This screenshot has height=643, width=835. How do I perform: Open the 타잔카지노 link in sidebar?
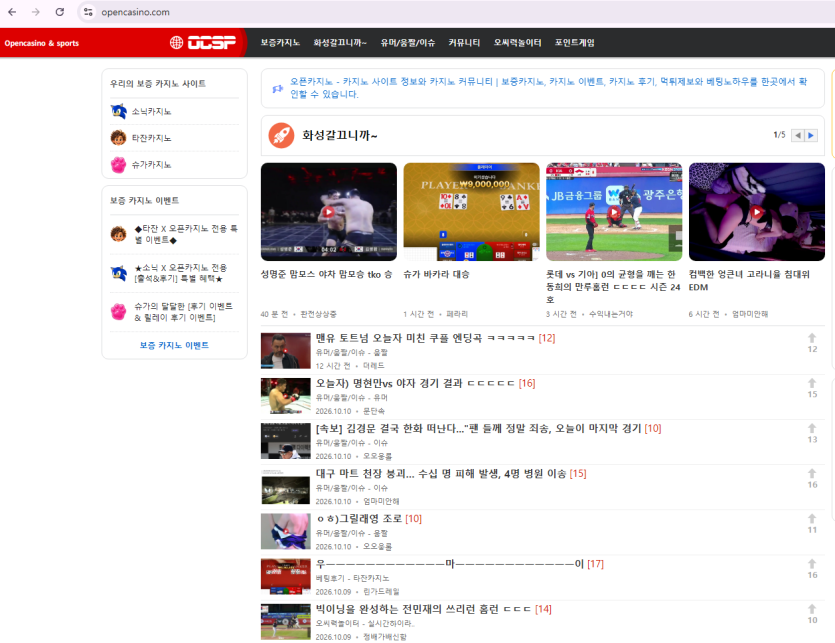151,138
